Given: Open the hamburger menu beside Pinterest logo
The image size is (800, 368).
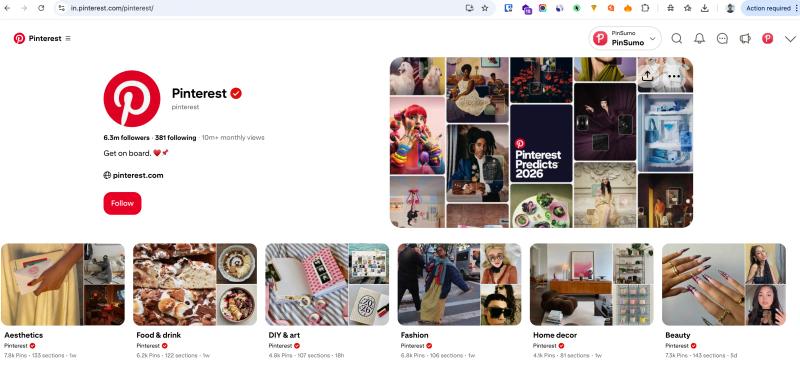Looking at the screenshot, I should [68, 38].
